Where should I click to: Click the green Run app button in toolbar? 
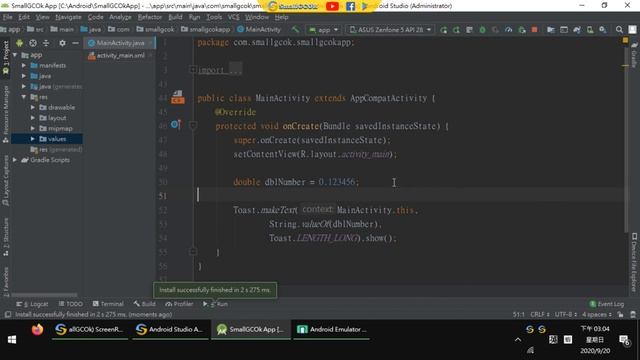[x=443, y=30]
